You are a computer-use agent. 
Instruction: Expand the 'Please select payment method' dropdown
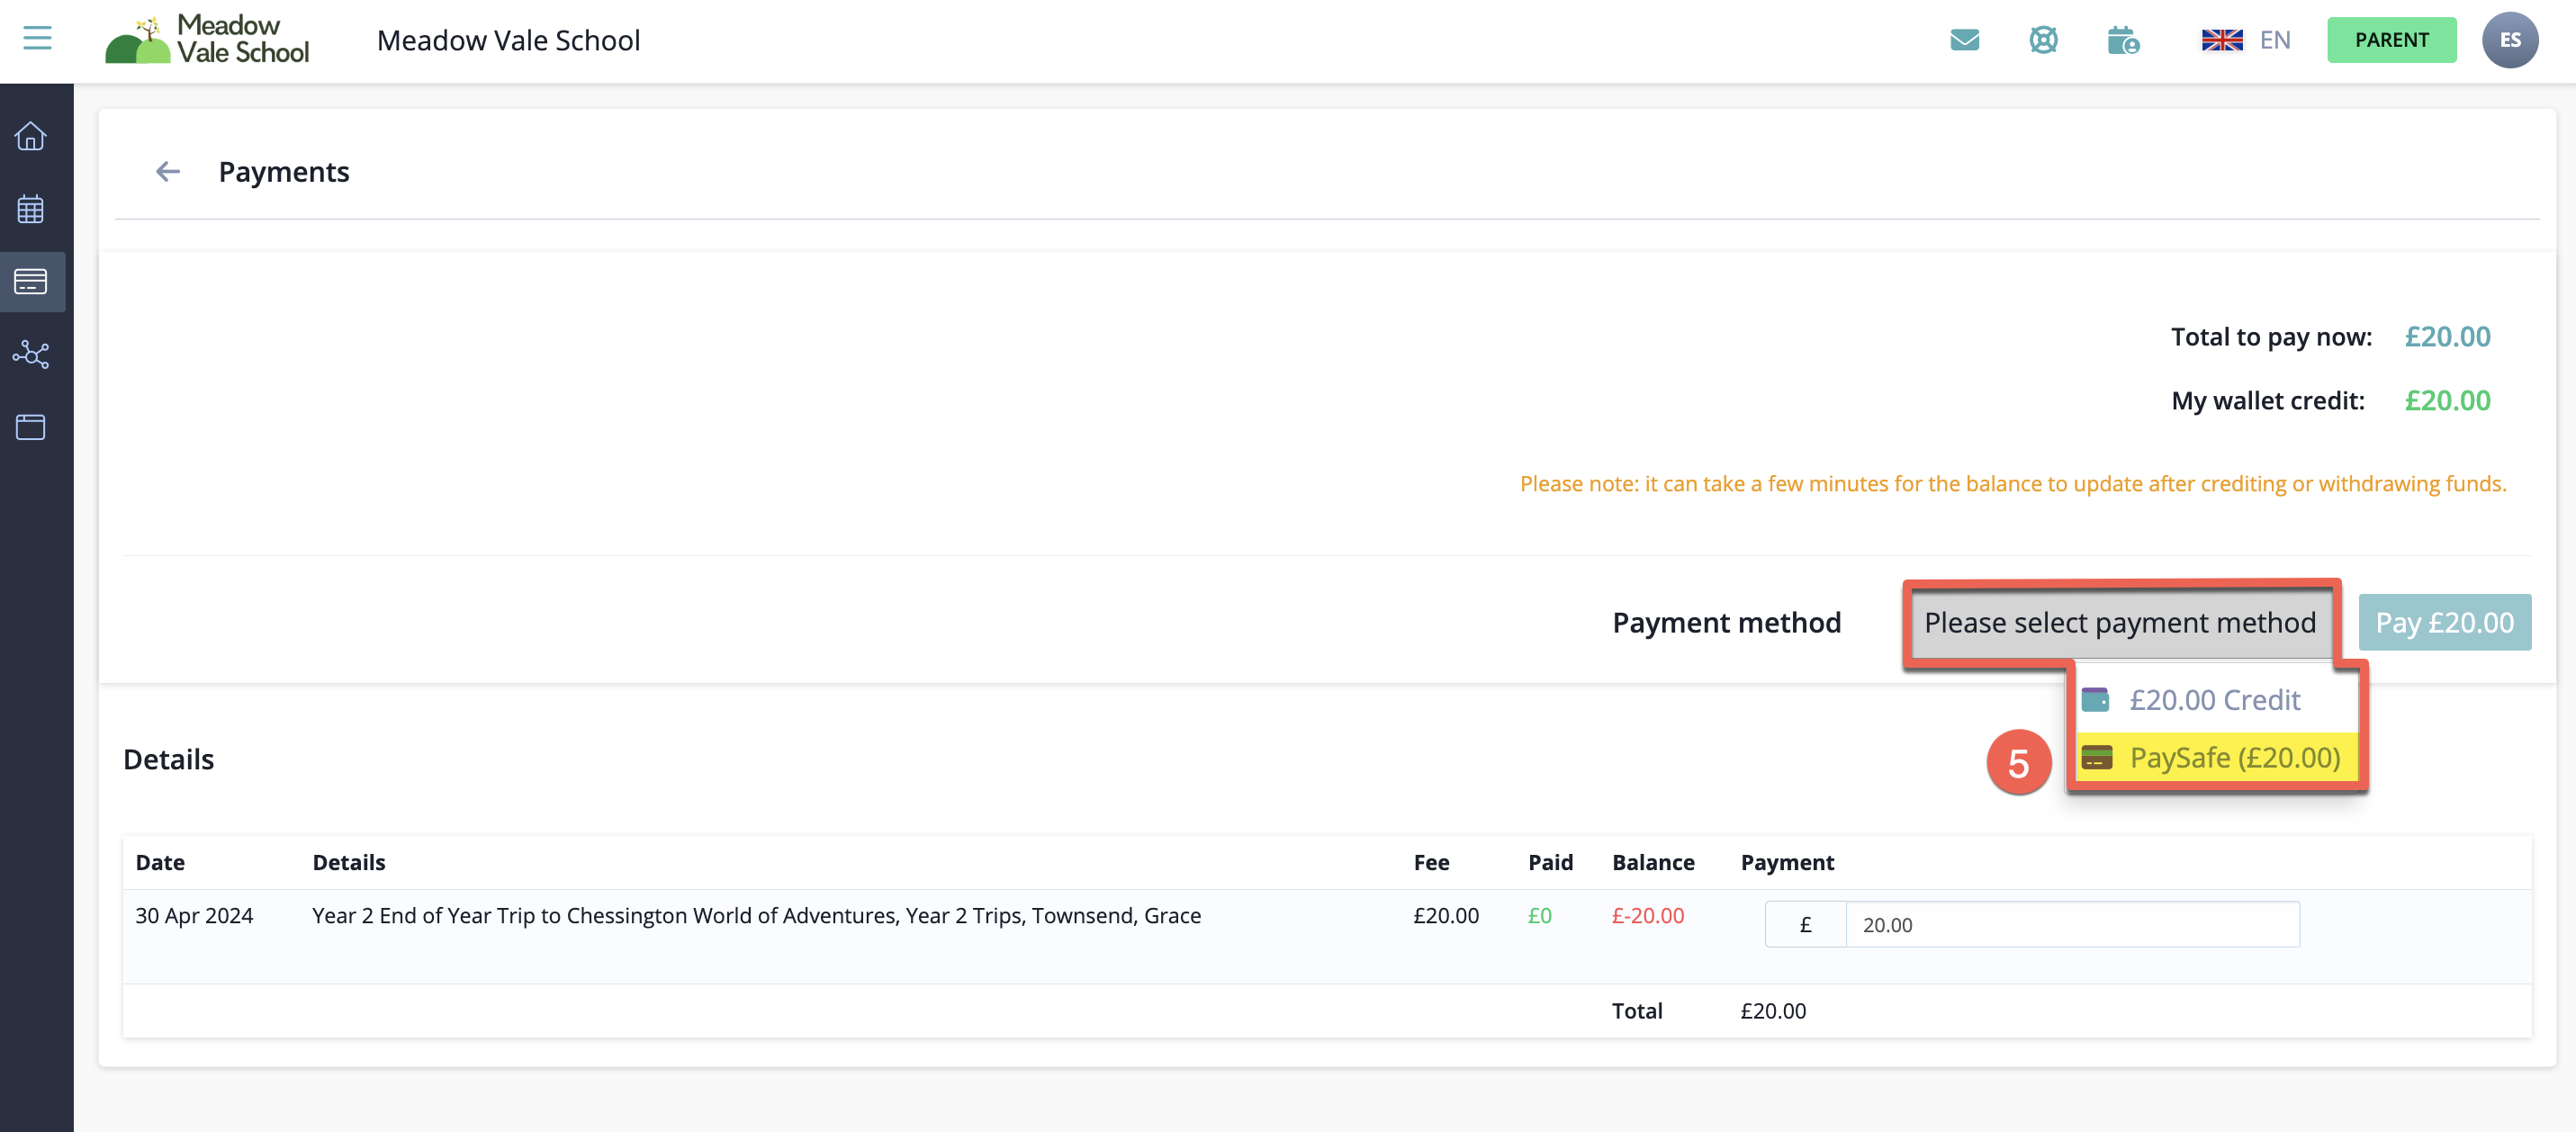2119,623
